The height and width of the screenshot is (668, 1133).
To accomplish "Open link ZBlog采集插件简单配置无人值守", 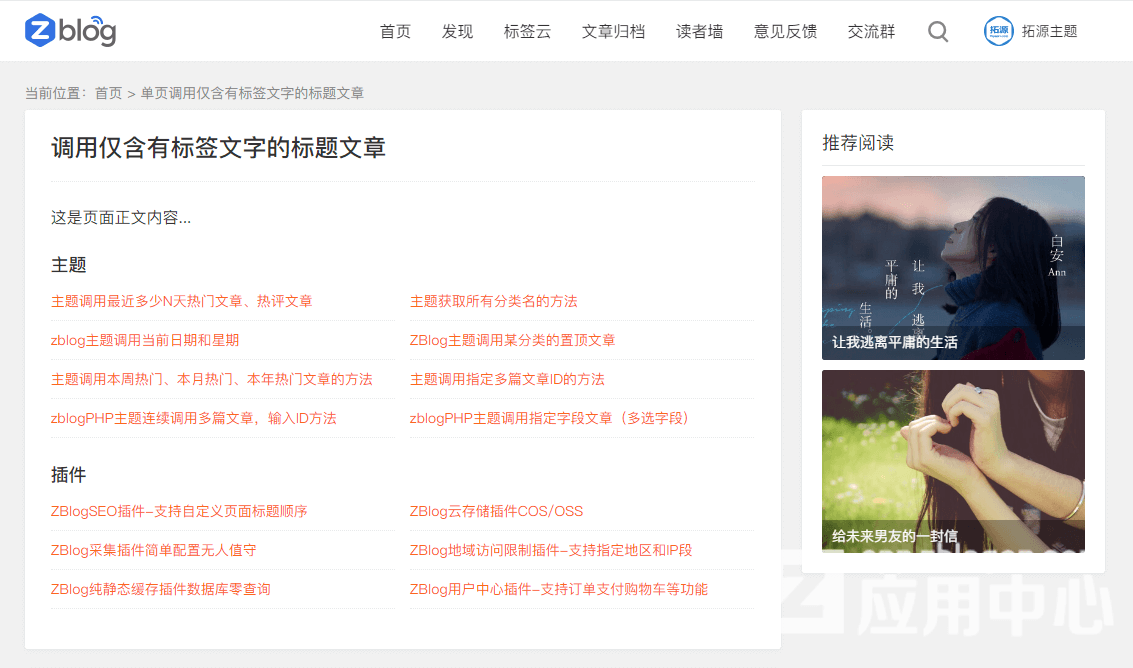I will coord(154,551).
